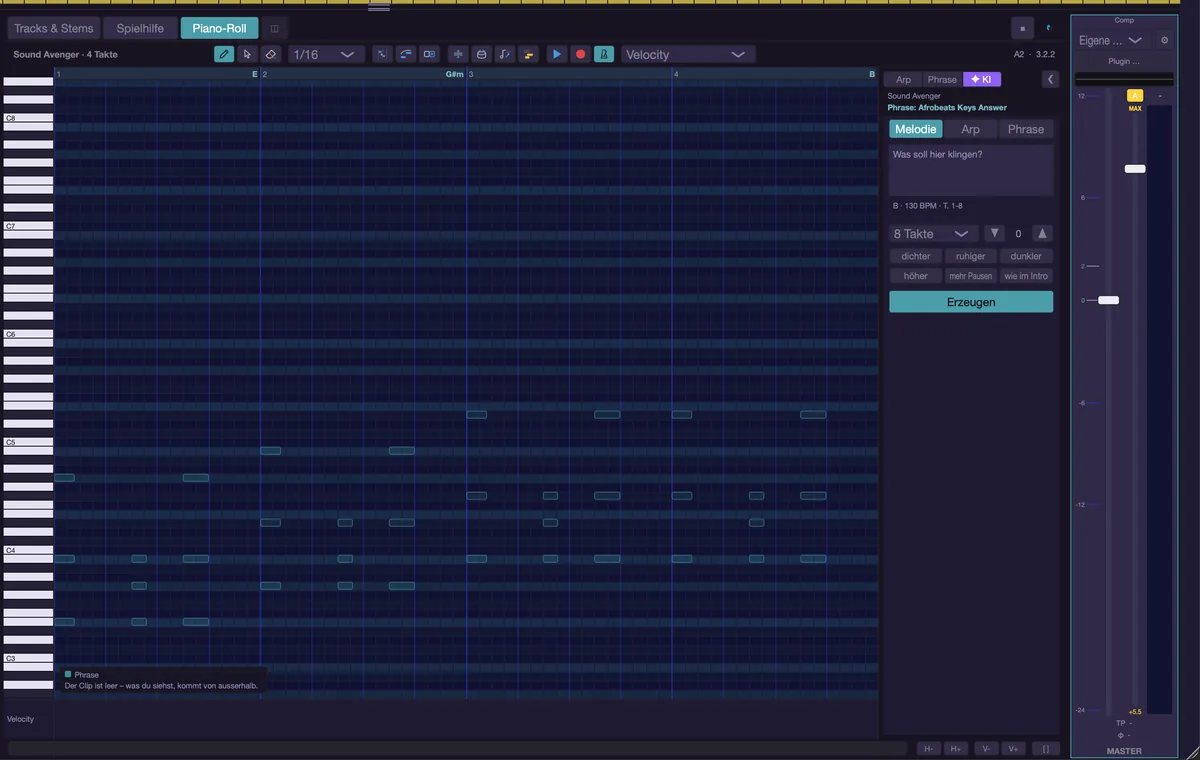Select the Phrase mode next to Melodie's Arp

pos(1026,129)
